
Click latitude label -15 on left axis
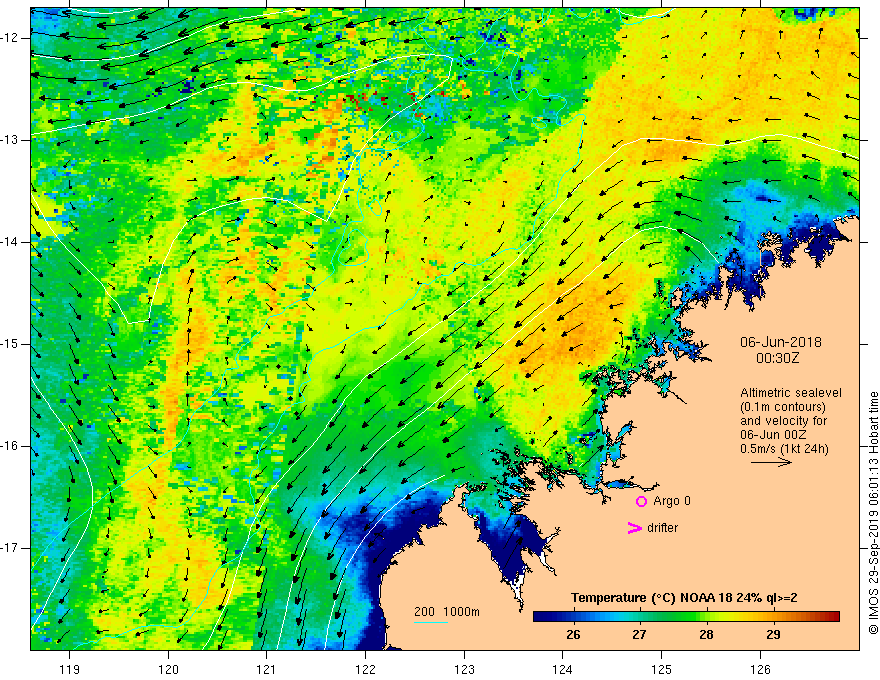coord(10,344)
